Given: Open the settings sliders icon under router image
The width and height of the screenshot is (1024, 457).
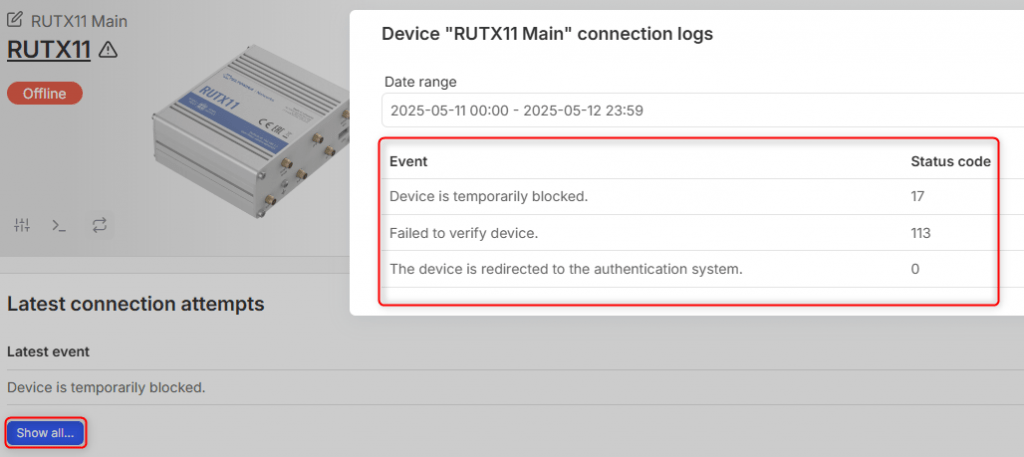Looking at the screenshot, I should (x=22, y=226).
